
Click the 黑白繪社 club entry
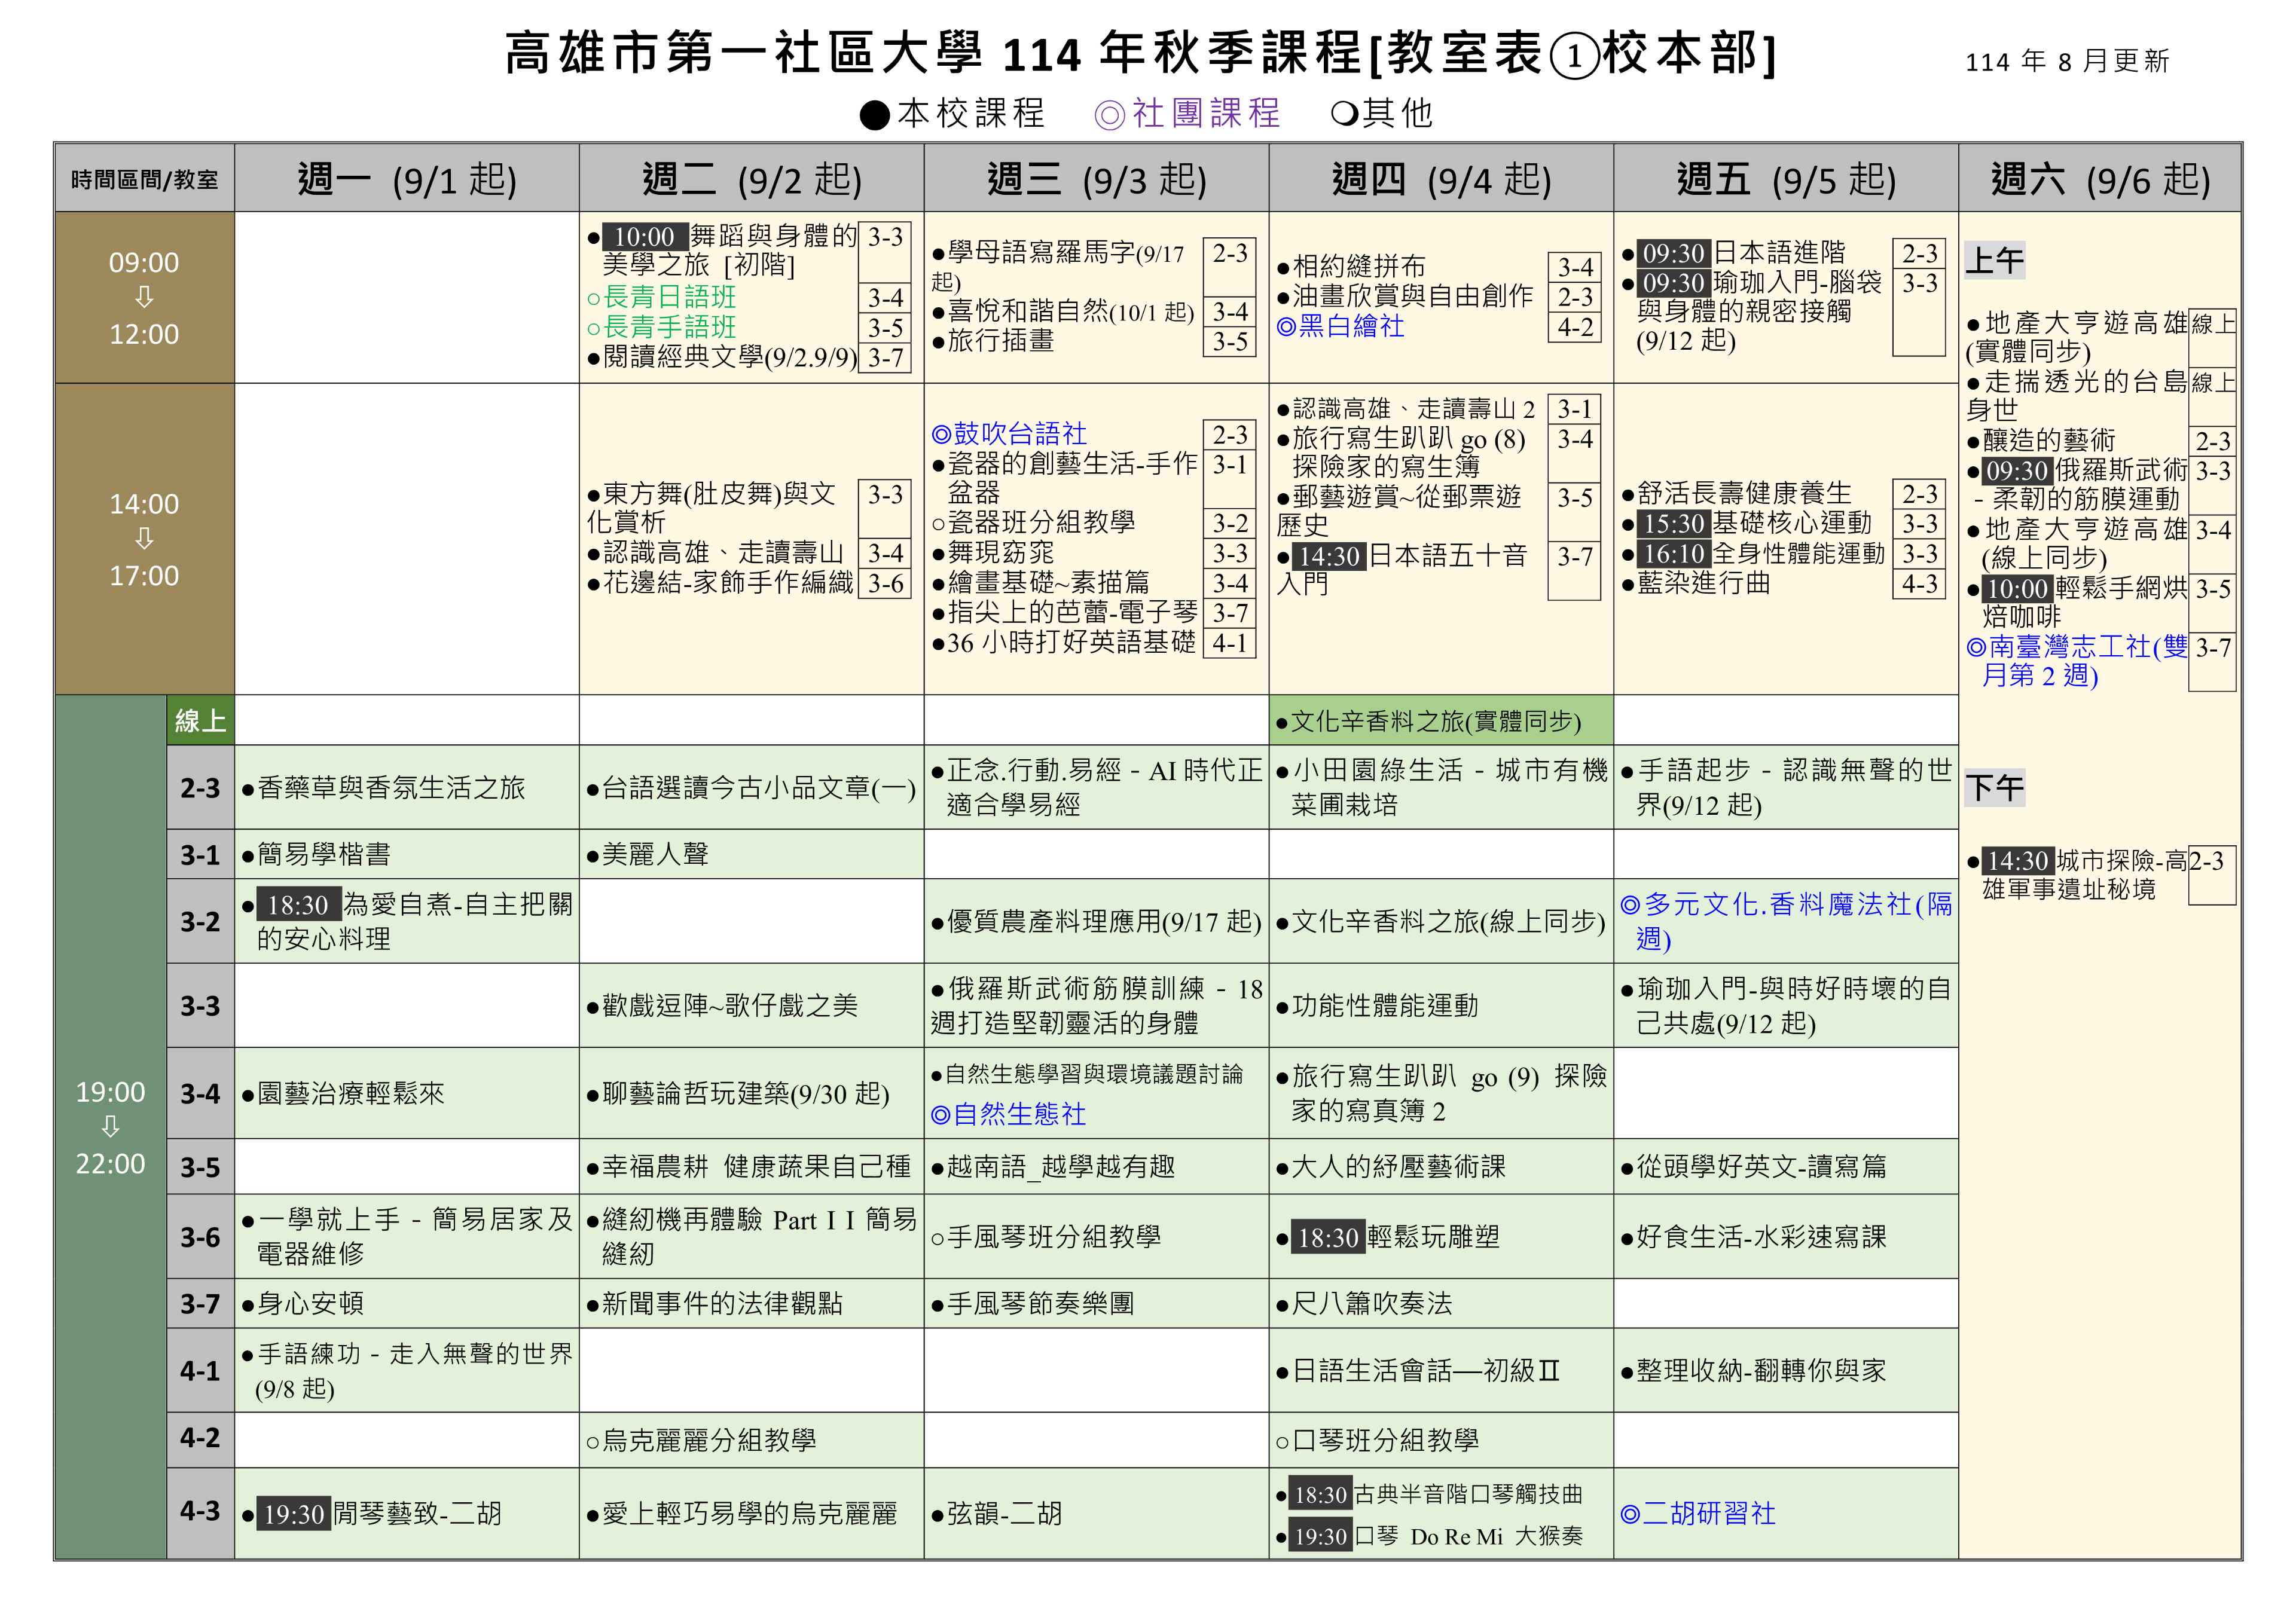[1341, 326]
